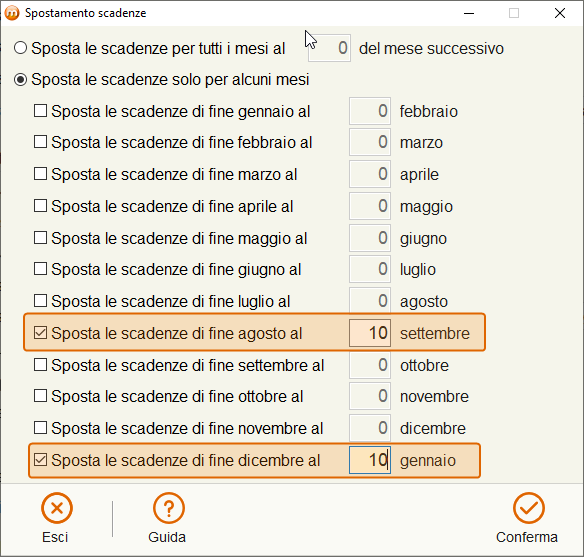Screen dimensions: 584x557
Task: Enable the fine gennaio checkbox
Action: 40,111
